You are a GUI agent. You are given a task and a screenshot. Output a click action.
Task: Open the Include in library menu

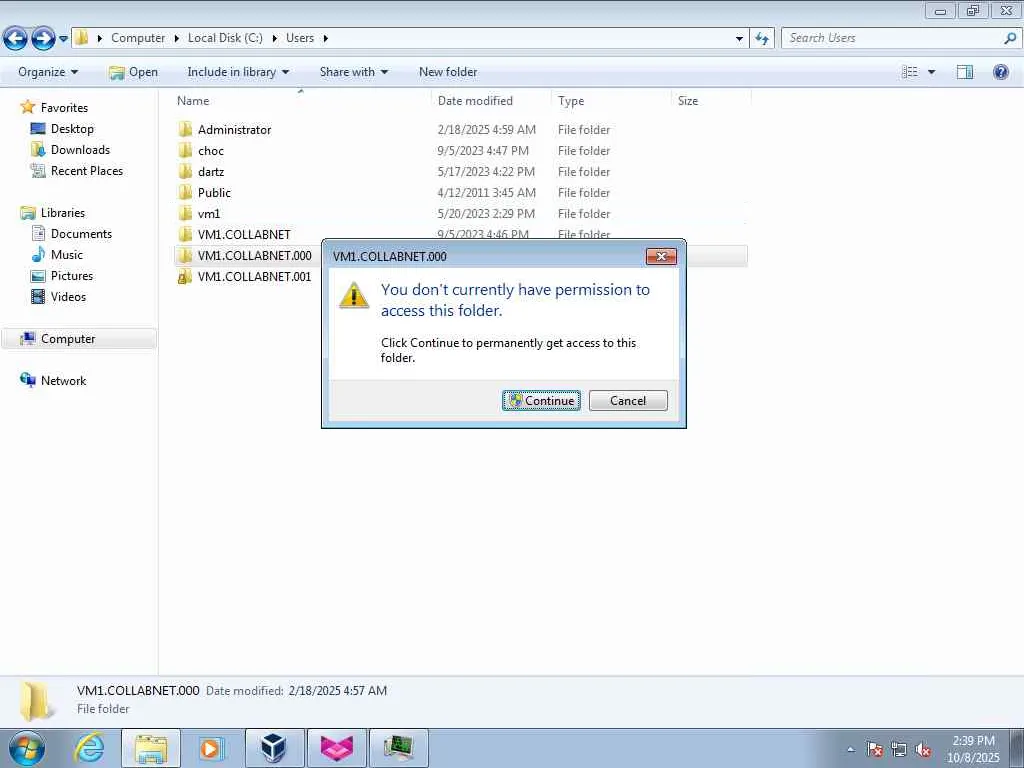(x=238, y=72)
